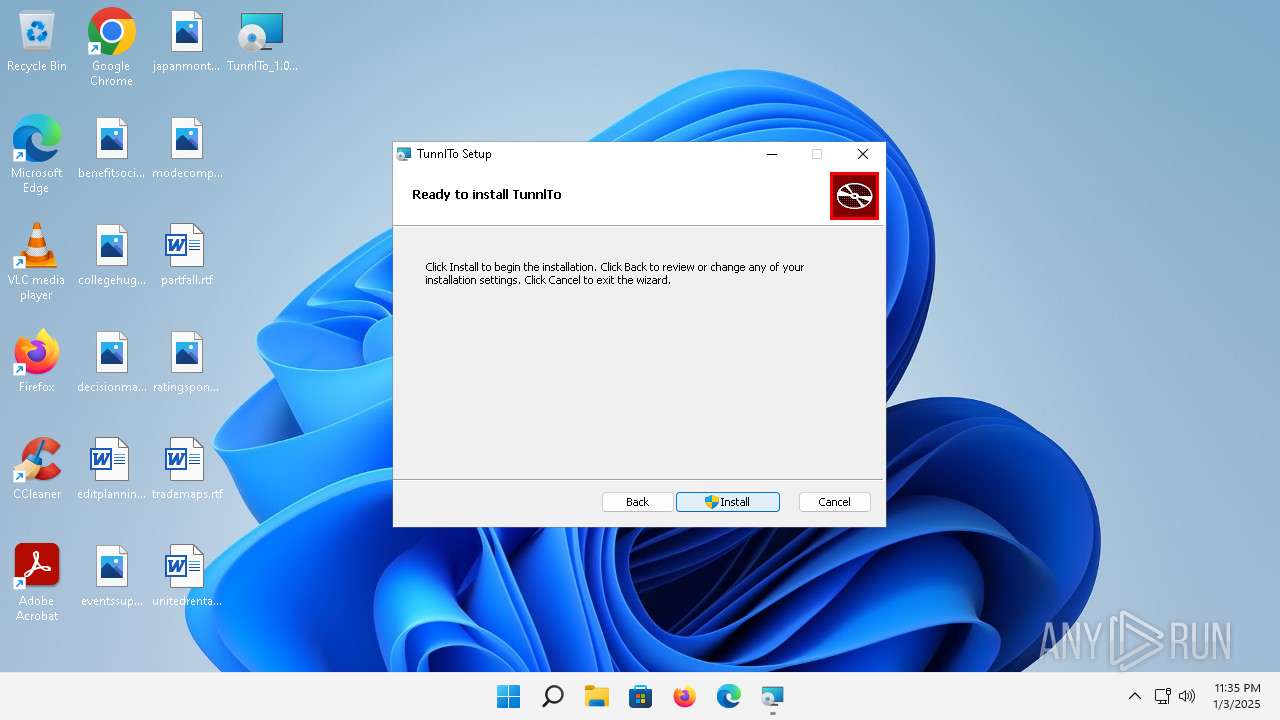Open Microsoft Edge from the taskbar
1280x720 pixels.
728,696
